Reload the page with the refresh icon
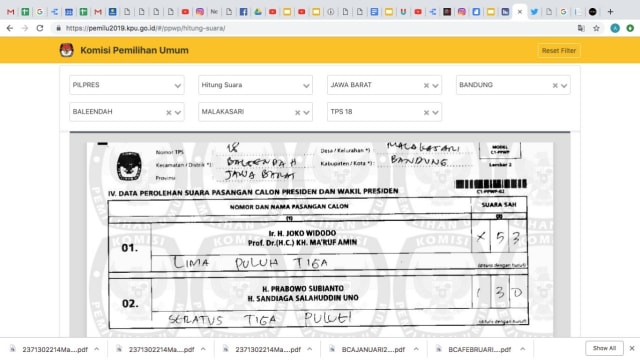Image resolution: width=640 pixels, height=360 pixels. [x=40, y=28]
